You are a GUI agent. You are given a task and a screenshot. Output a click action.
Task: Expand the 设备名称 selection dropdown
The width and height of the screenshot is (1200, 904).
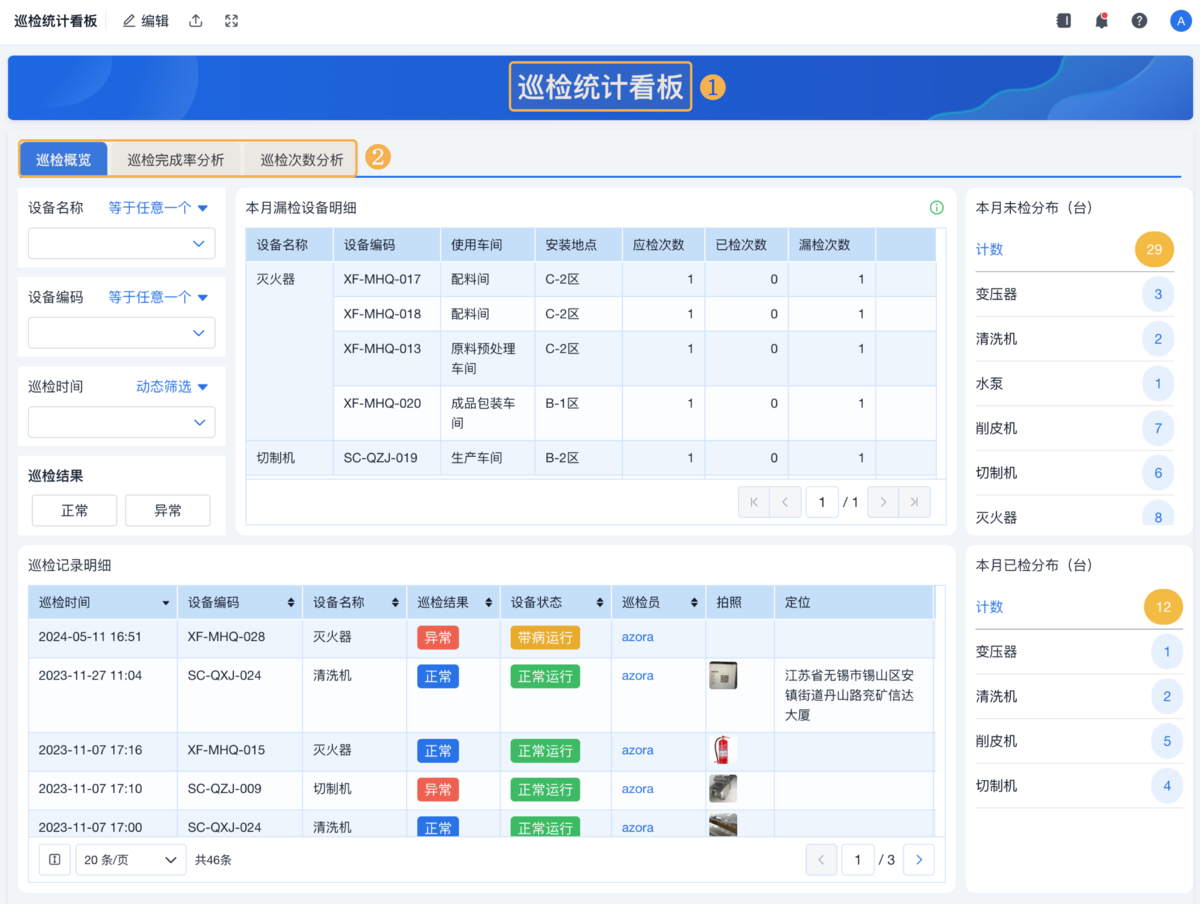pyautogui.click(x=121, y=243)
